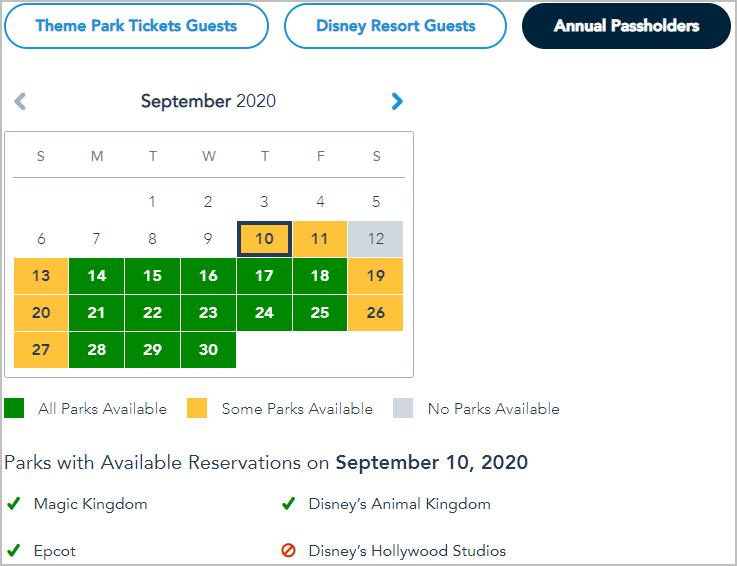Select the Annual Passholders tab
This screenshot has width=737, height=566.
pyautogui.click(x=627, y=26)
